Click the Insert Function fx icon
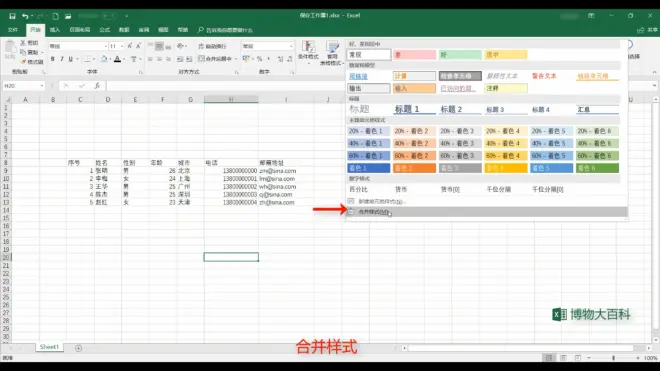The height and width of the screenshot is (371, 660). (x=97, y=86)
